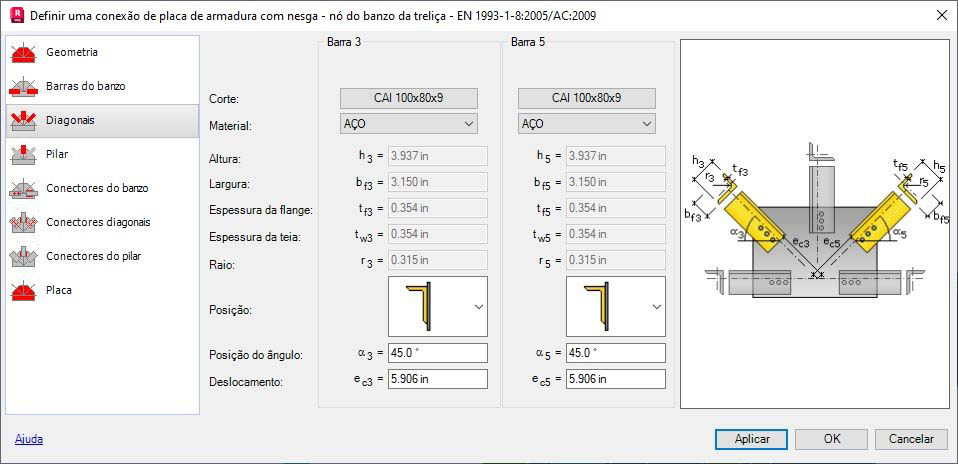Click the Diagonais section icon
Viewport: 958px width, 464px height.
pyautogui.click(x=24, y=120)
